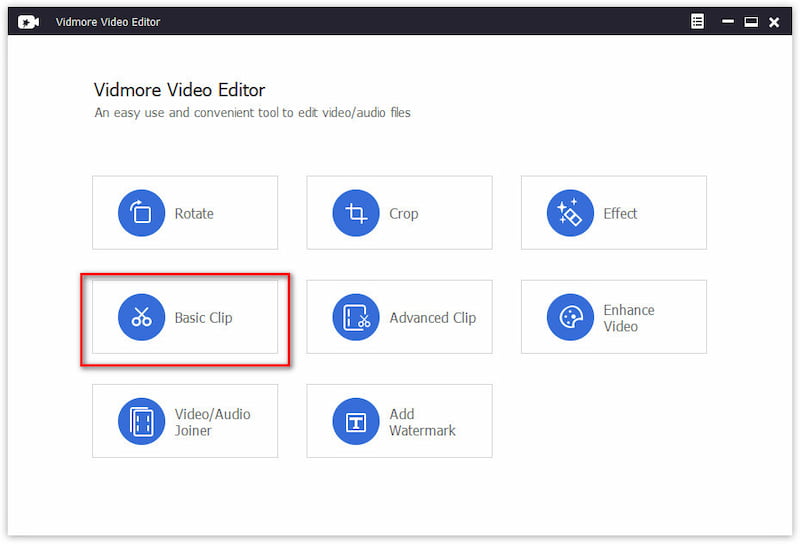Click the Add Watermark label

coord(422,421)
